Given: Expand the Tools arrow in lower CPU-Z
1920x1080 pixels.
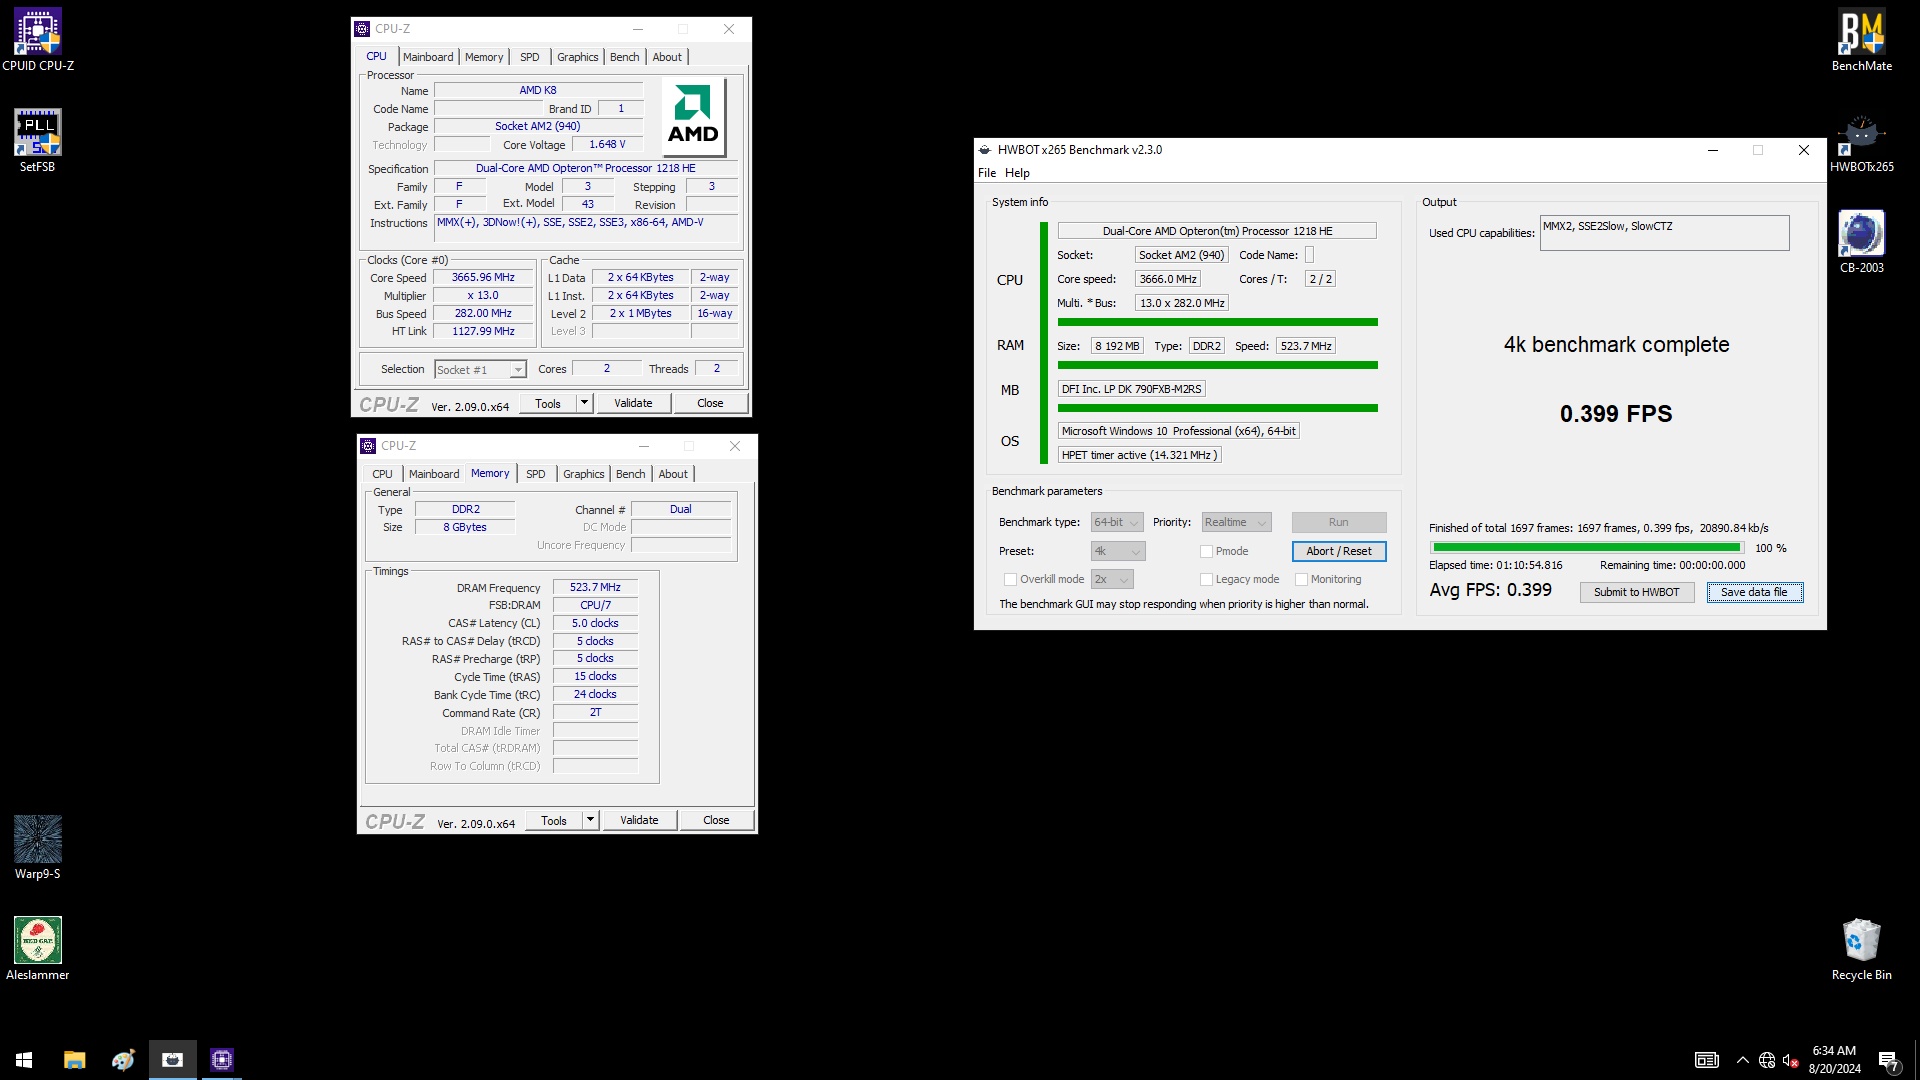Looking at the screenshot, I should (x=591, y=820).
